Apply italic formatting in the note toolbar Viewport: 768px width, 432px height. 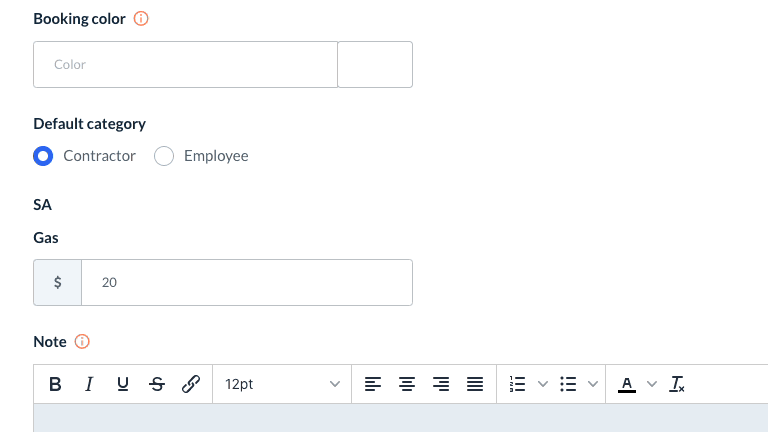89,384
